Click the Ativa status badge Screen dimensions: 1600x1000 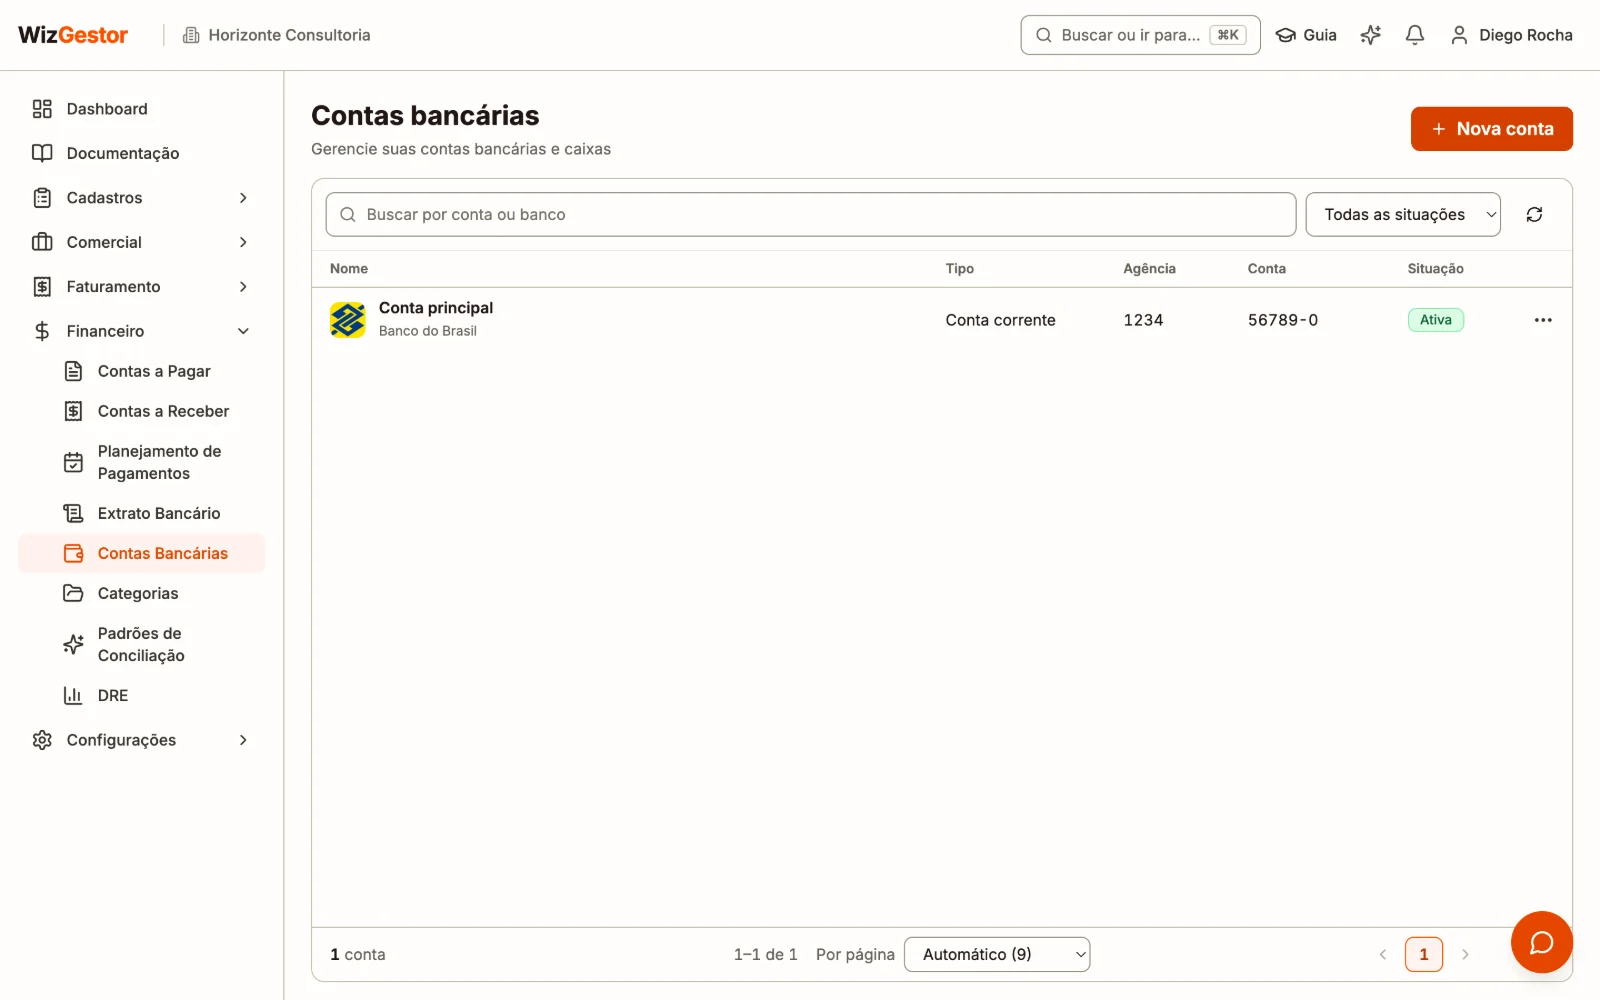click(x=1436, y=320)
